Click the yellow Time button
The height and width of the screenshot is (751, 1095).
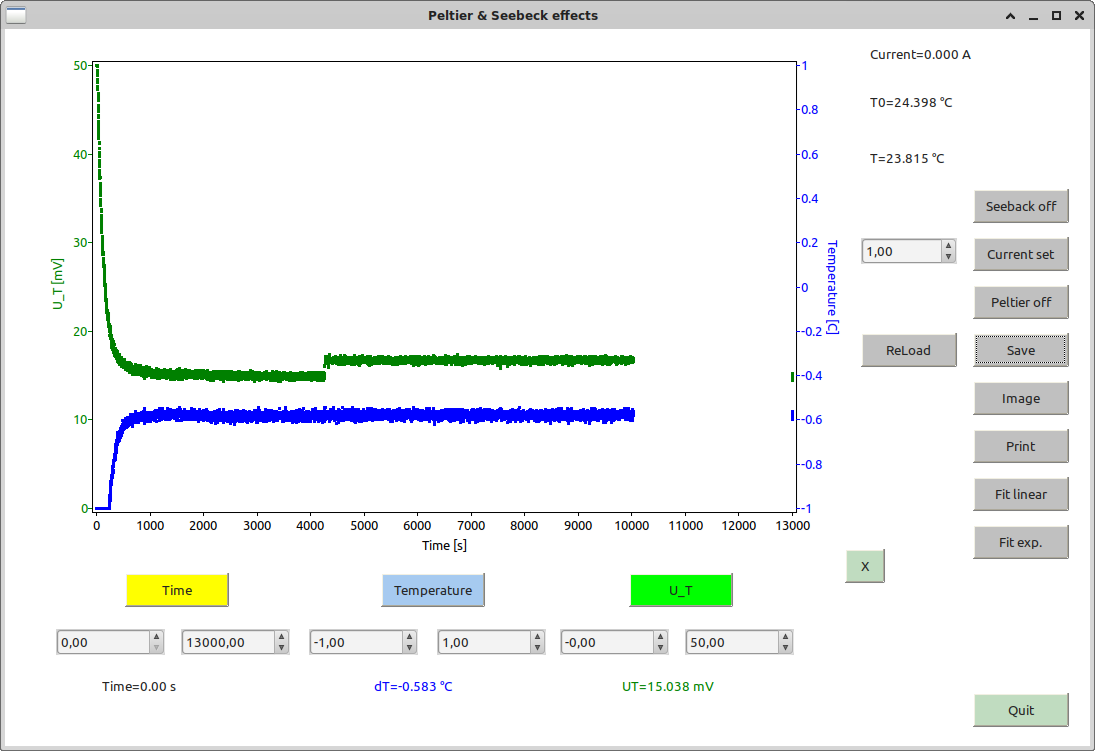[177, 590]
